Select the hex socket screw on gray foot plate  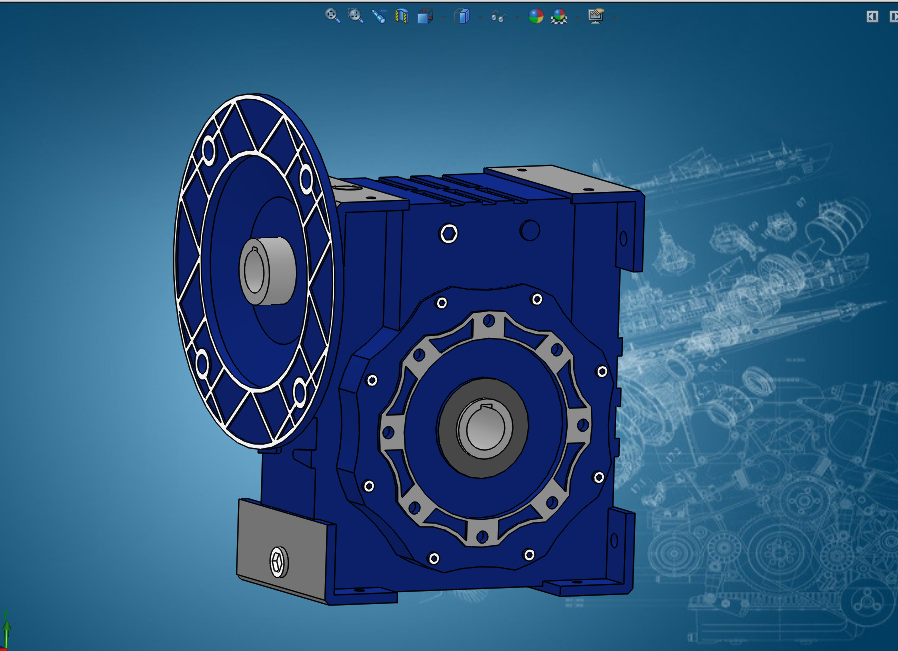(x=279, y=562)
